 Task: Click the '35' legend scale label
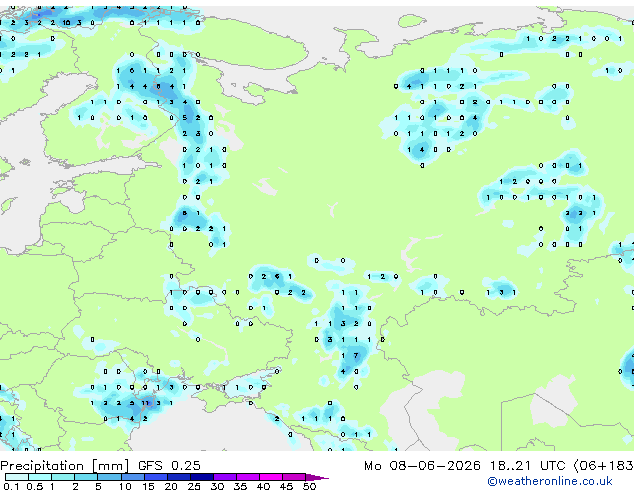(240, 486)
